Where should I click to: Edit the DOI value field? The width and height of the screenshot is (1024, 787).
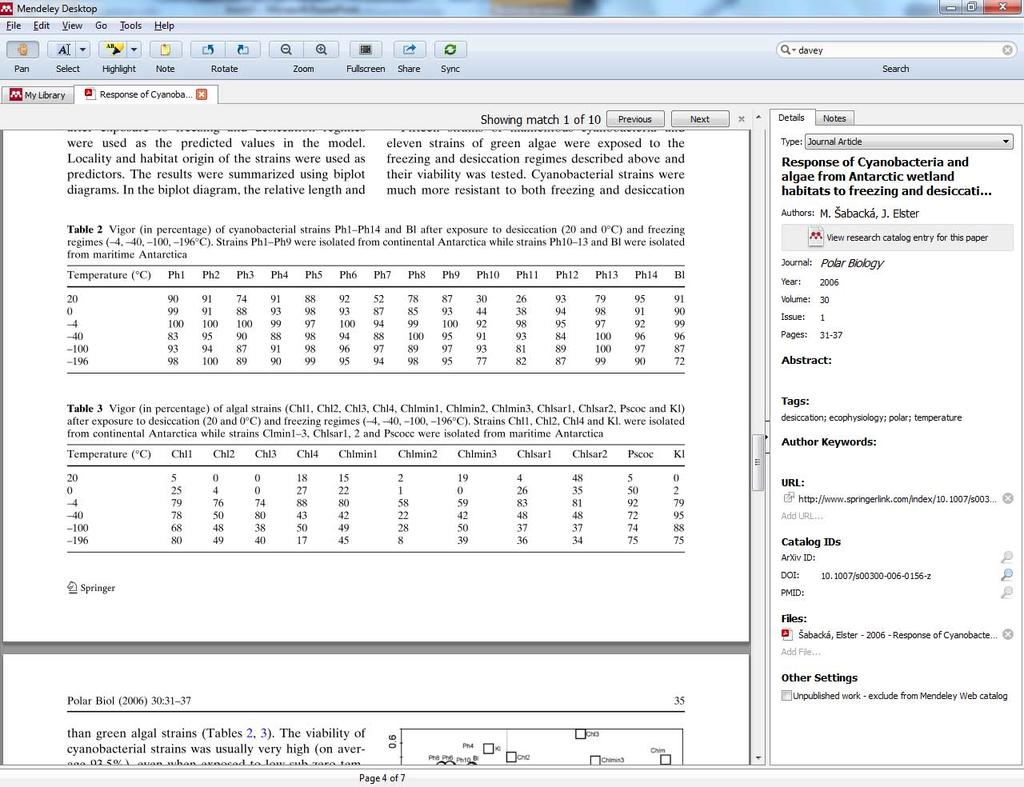[876, 576]
